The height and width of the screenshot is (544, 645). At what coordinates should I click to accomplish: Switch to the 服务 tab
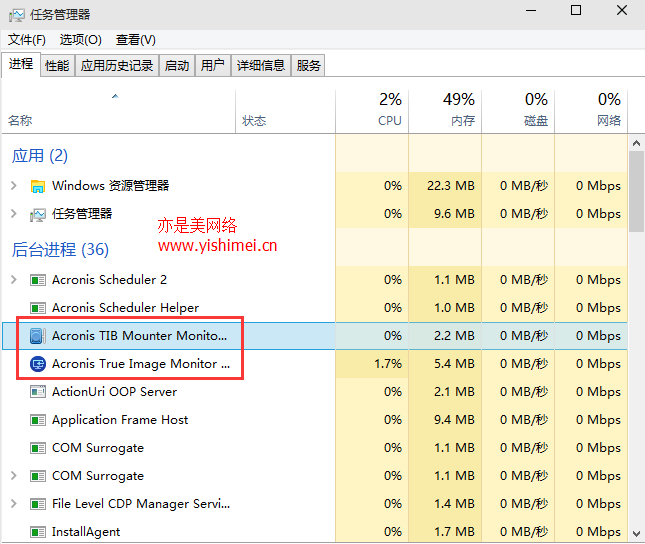click(308, 65)
